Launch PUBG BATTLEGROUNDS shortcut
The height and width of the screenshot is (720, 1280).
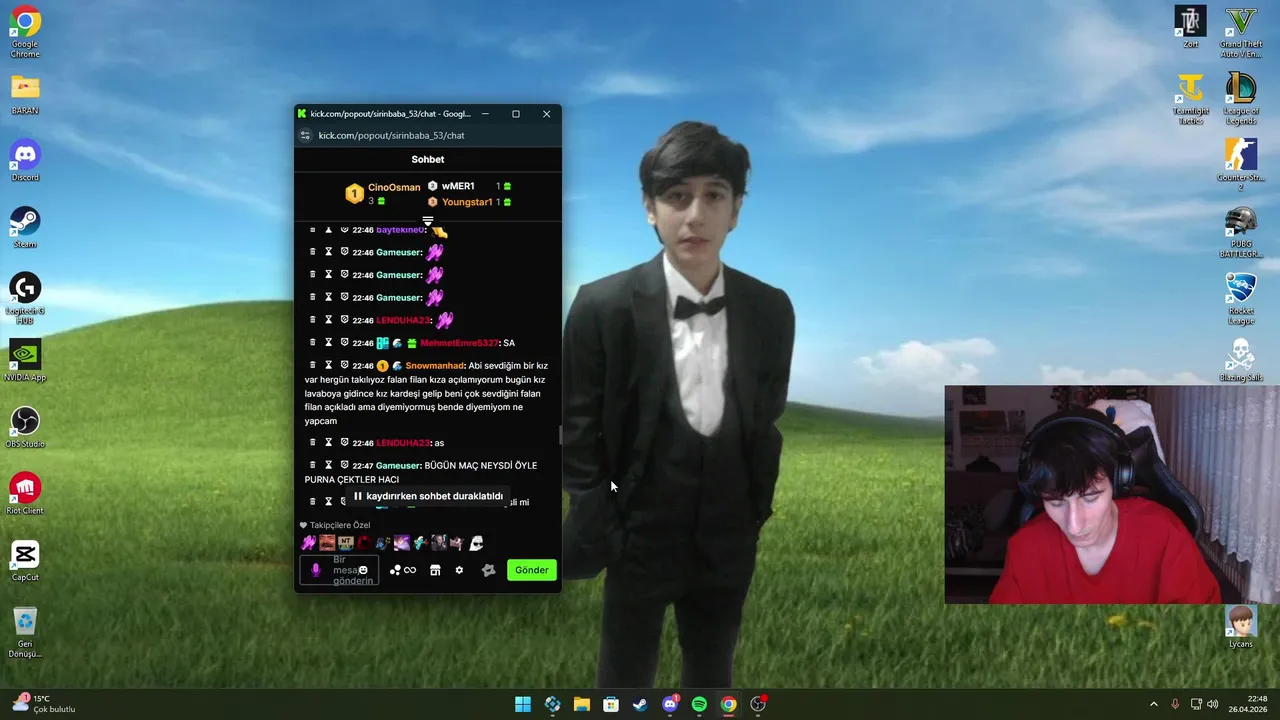[1240, 232]
